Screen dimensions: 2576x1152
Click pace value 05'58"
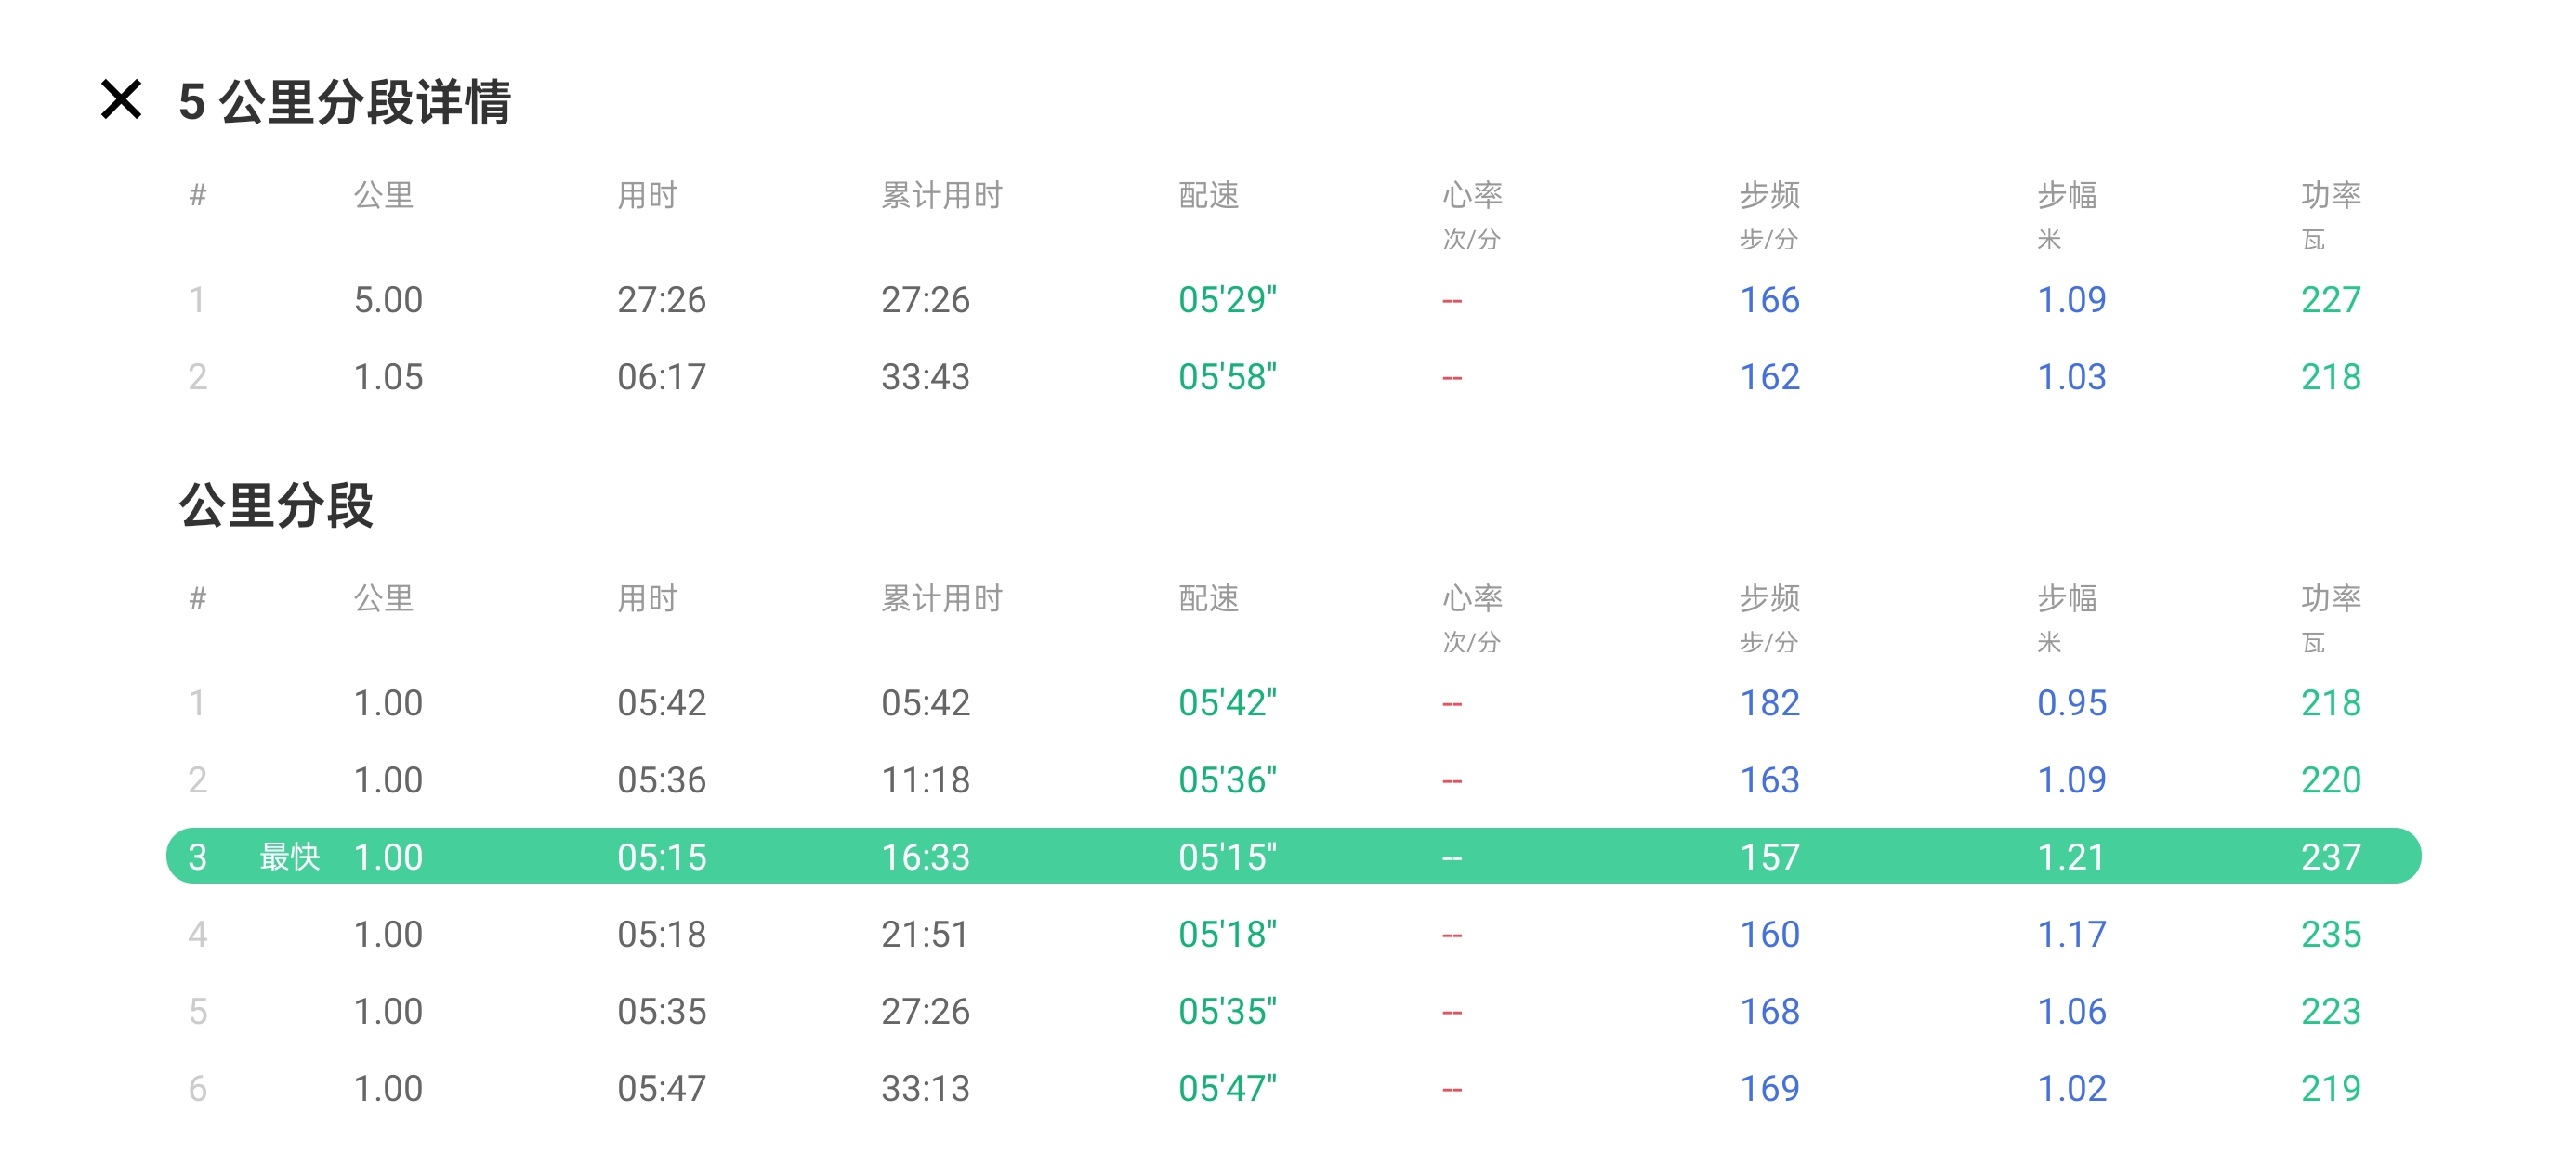pyautogui.click(x=1227, y=377)
